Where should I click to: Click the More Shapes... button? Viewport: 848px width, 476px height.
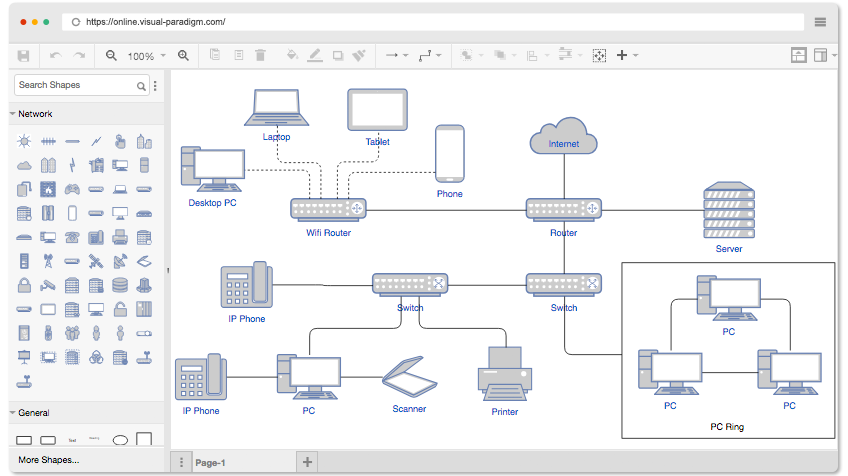tap(49, 460)
